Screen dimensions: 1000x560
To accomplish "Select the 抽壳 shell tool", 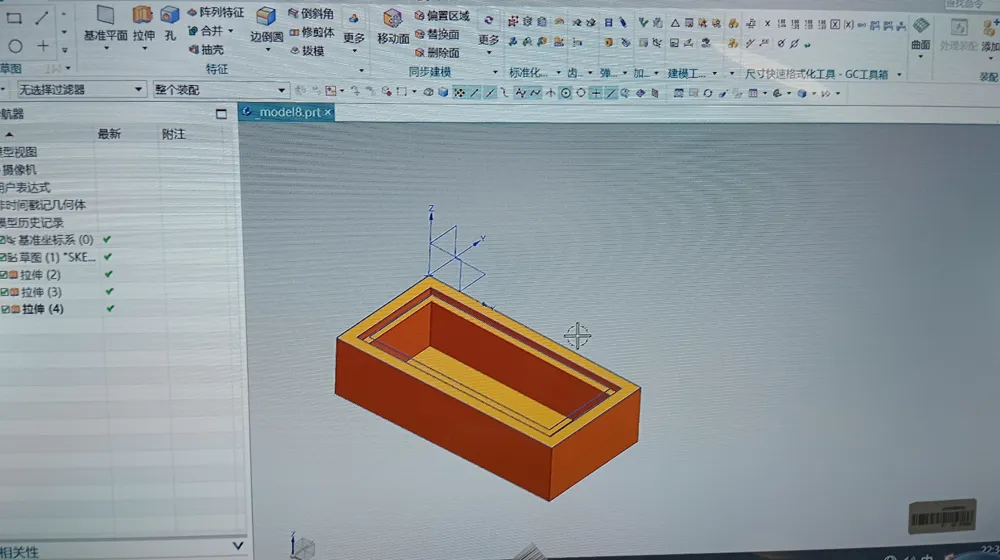I will pyautogui.click(x=207, y=50).
